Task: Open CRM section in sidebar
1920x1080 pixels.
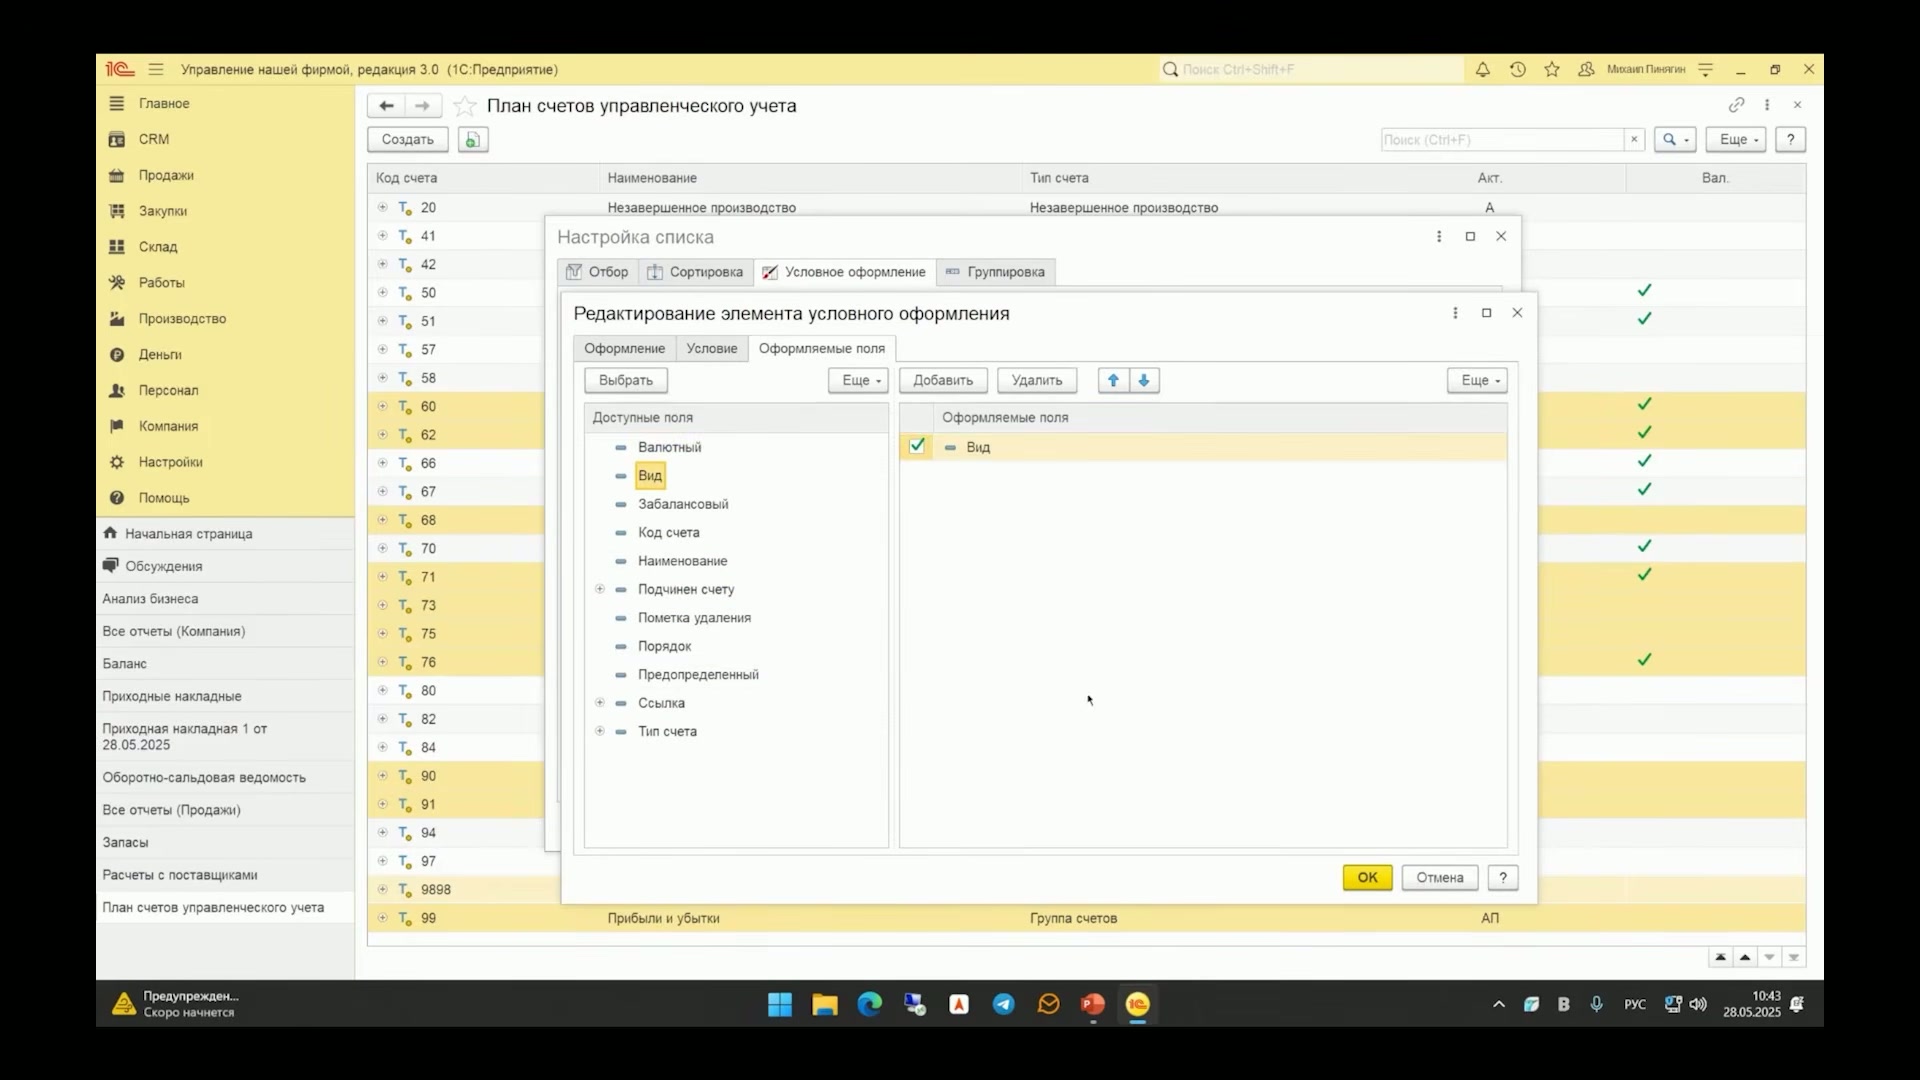Action: tap(154, 139)
